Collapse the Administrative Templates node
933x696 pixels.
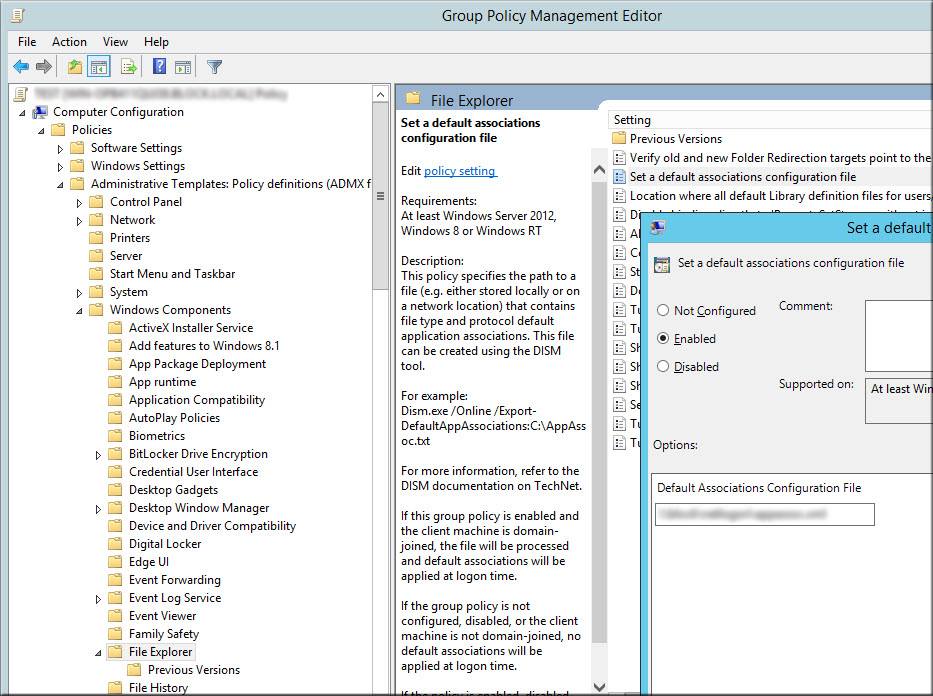[60, 185]
